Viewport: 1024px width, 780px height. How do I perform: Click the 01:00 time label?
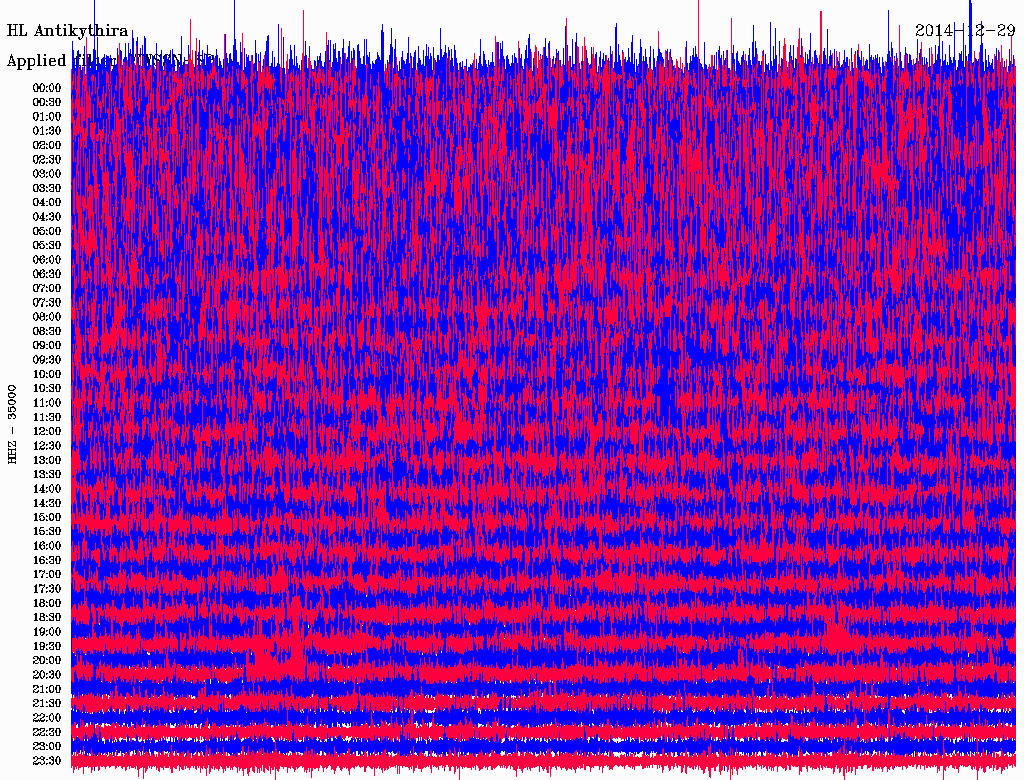pyautogui.click(x=47, y=116)
